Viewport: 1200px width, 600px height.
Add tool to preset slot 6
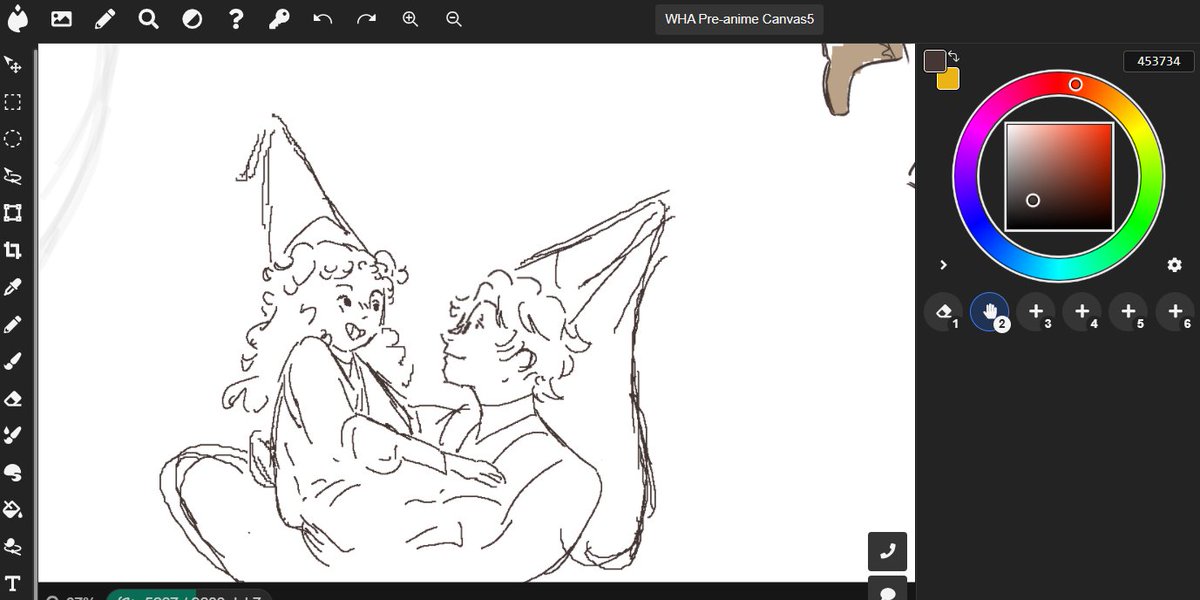(x=1175, y=312)
